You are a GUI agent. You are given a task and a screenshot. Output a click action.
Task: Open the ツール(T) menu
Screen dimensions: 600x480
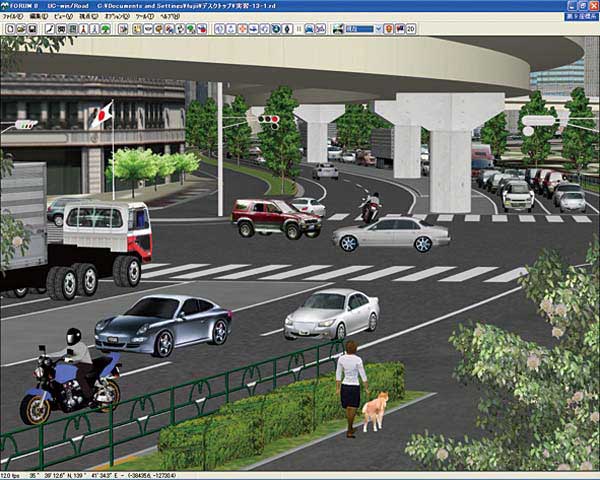point(145,16)
